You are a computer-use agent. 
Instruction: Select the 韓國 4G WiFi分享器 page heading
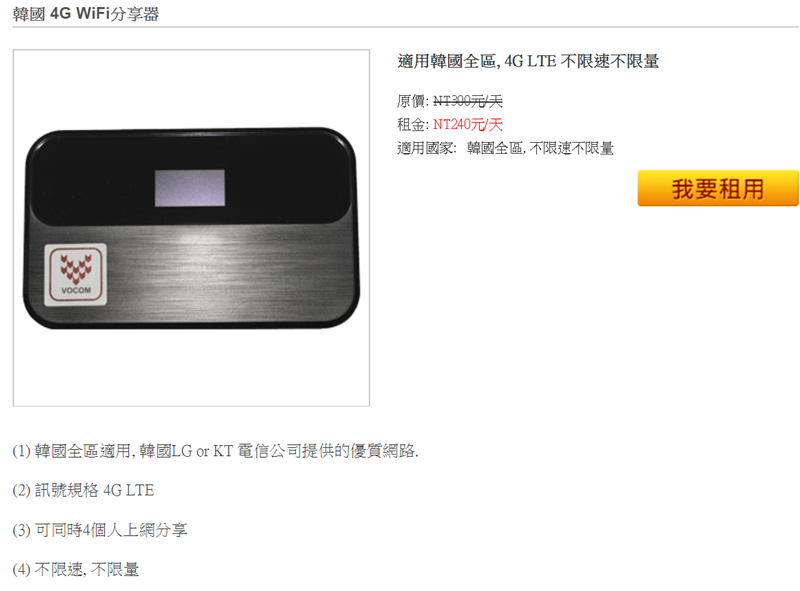(x=86, y=14)
